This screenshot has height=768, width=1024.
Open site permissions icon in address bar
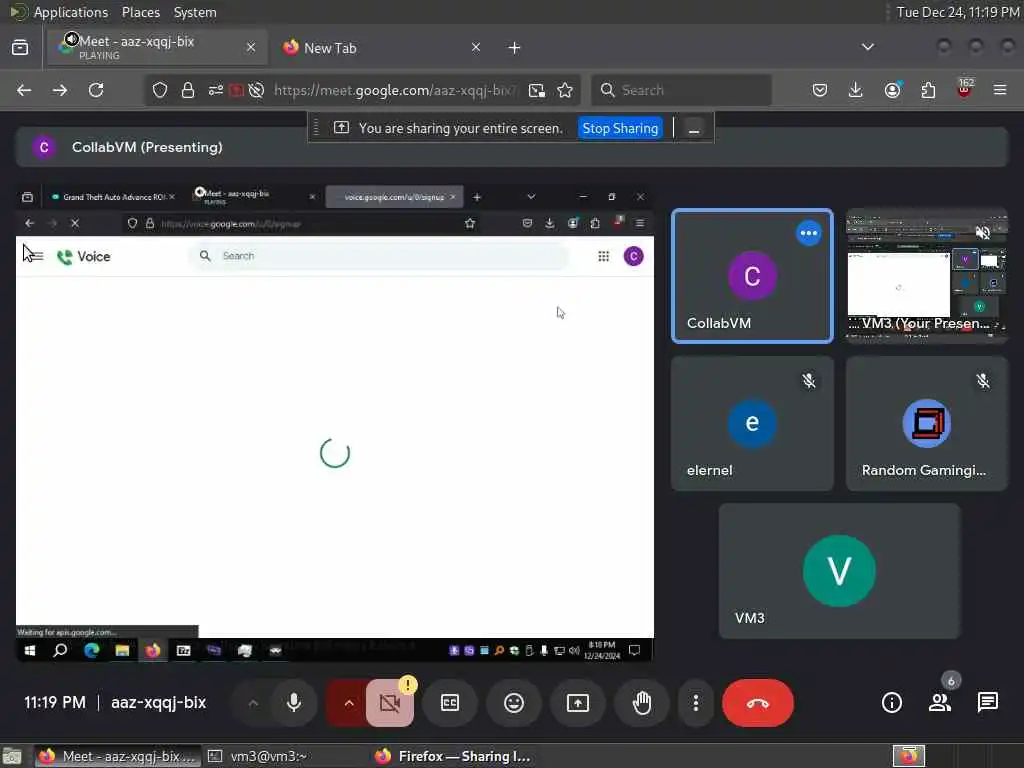pos(216,90)
